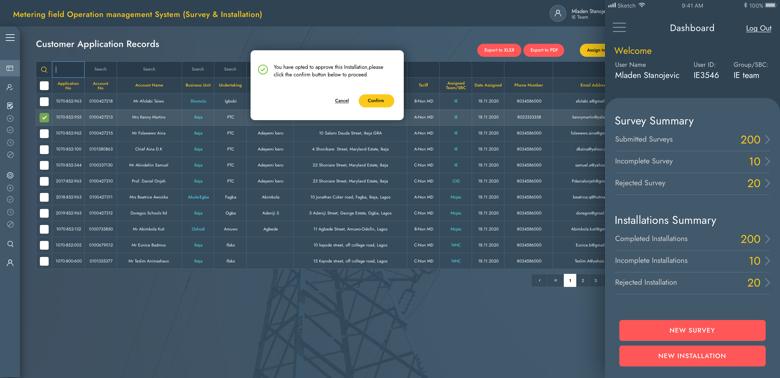780x378 pixels.
Task: Uncheck the Mrs Kenny Martins row checkbox
Action: point(44,117)
